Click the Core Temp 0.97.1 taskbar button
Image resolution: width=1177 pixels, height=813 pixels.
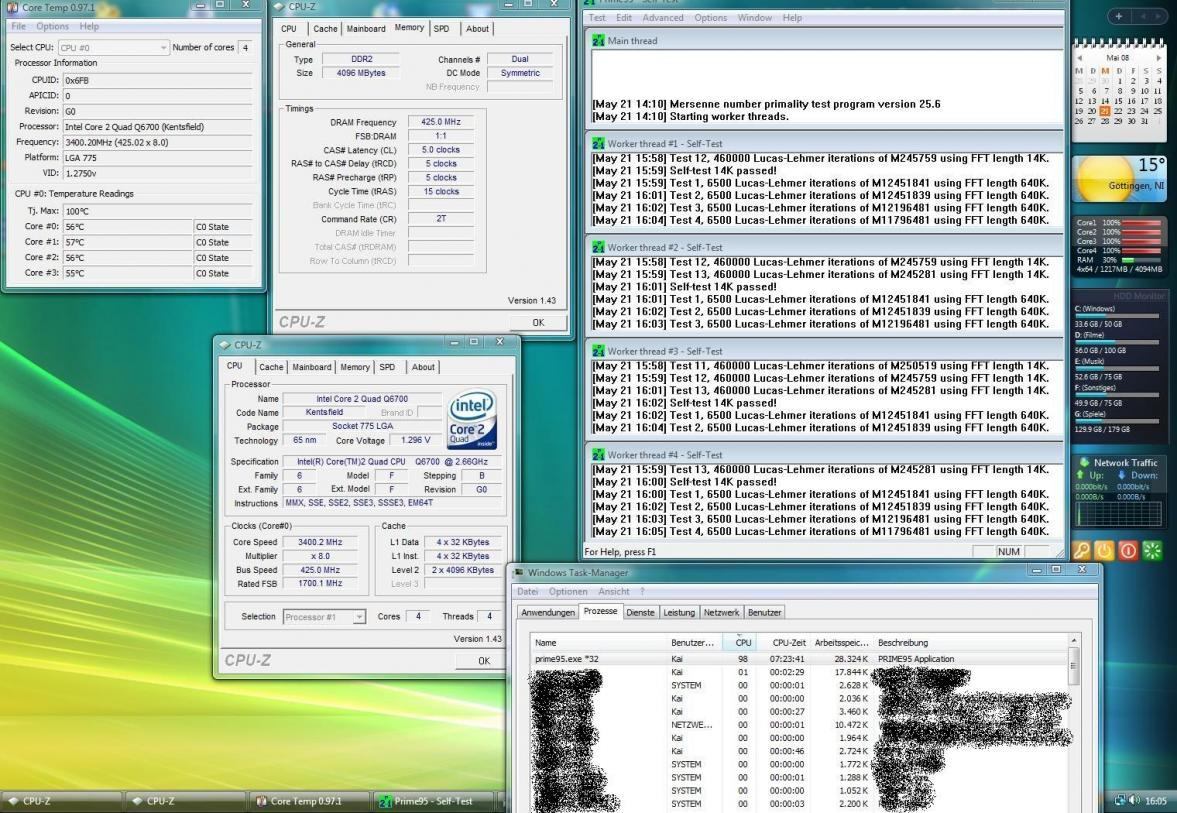tap(308, 801)
